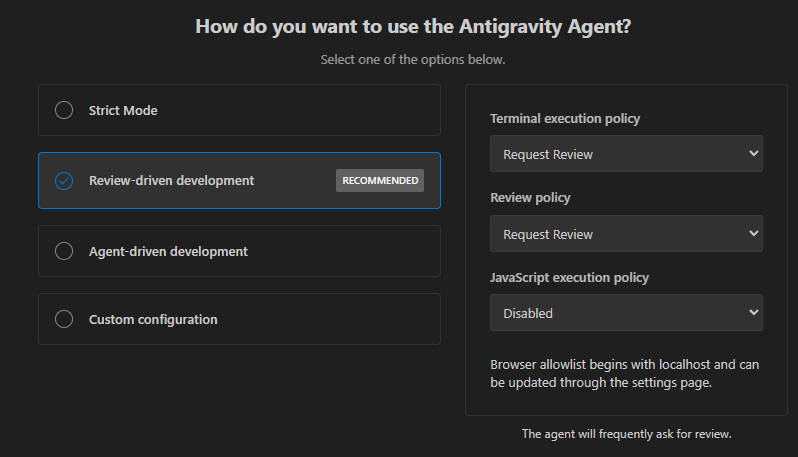Click the "agent will frequently ask for review" note
This screenshot has height=457, width=798.
627,434
